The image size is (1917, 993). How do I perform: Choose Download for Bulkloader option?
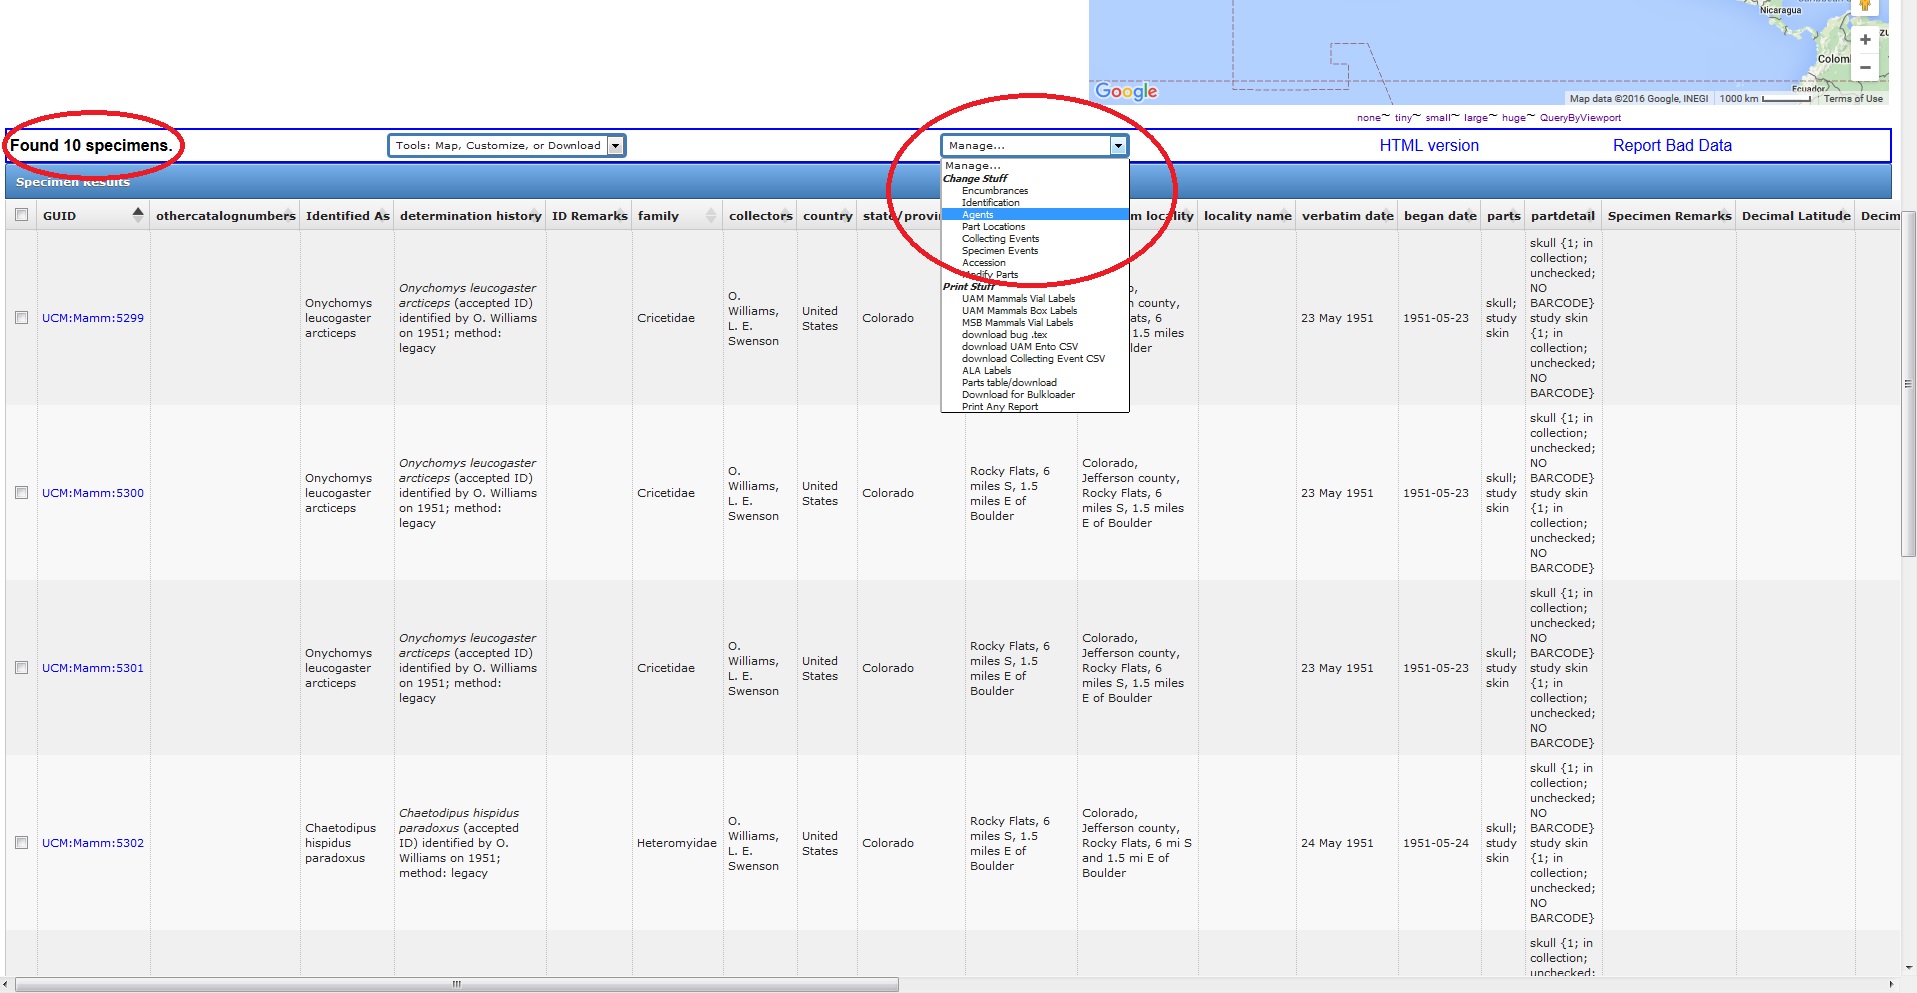1018,395
